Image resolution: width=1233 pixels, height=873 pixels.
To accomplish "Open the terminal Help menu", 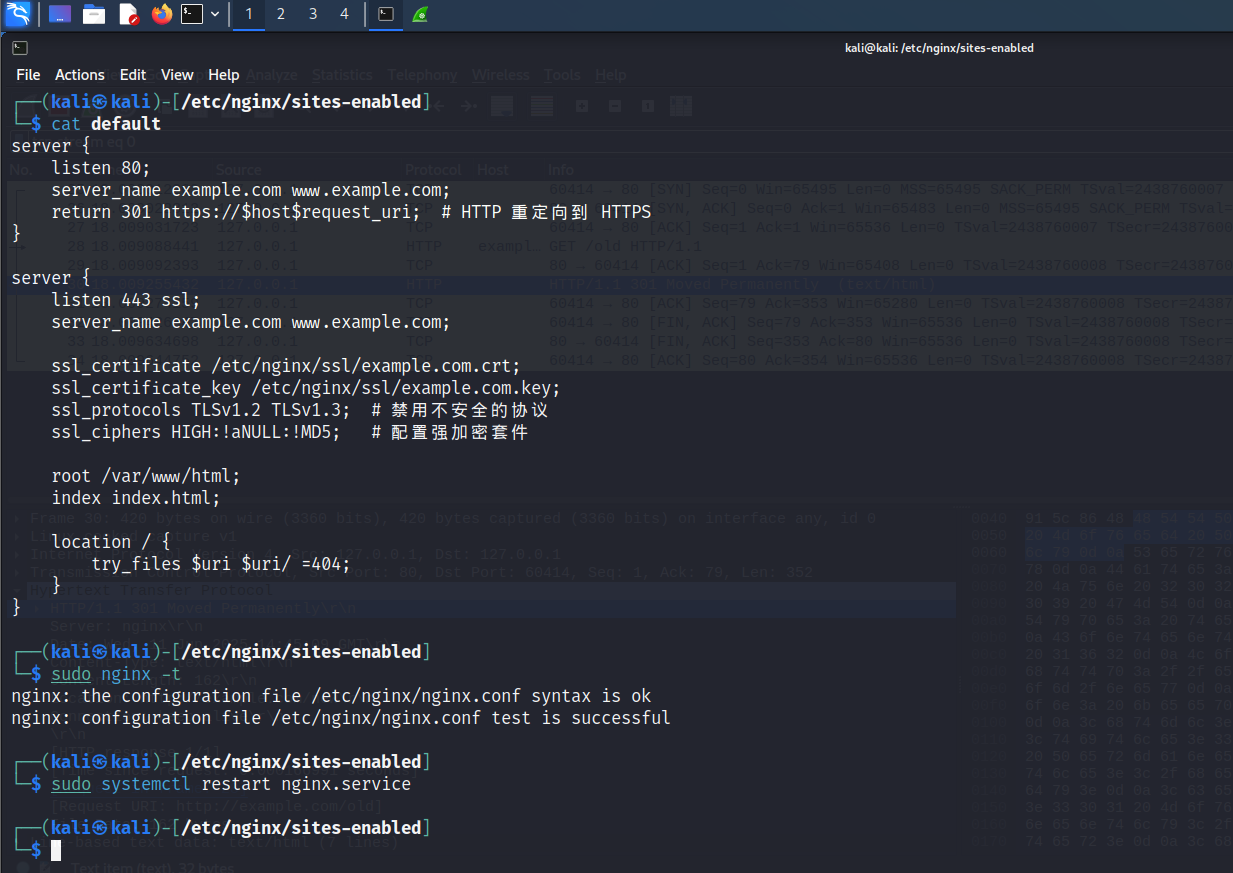I will pos(224,75).
